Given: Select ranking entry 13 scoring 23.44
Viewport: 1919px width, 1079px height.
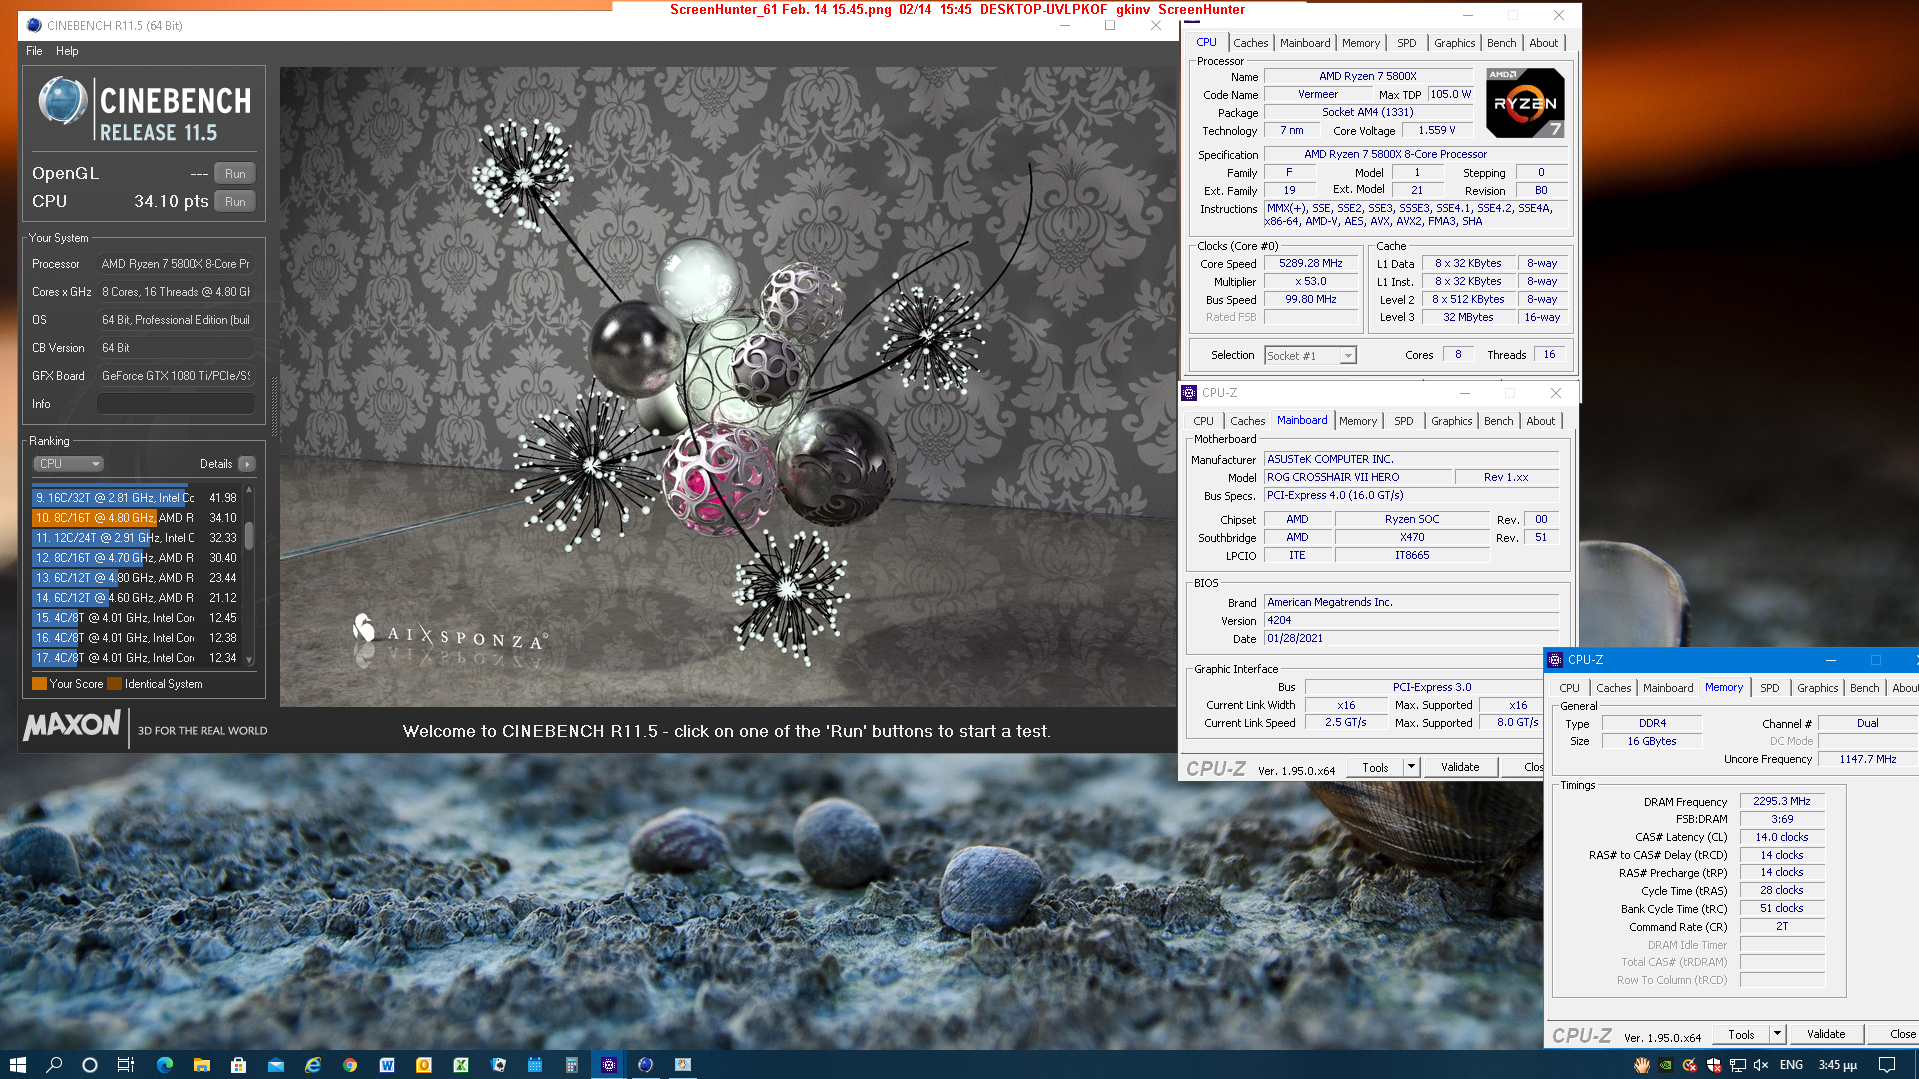Looking at the screenshot, I should 136,577.
